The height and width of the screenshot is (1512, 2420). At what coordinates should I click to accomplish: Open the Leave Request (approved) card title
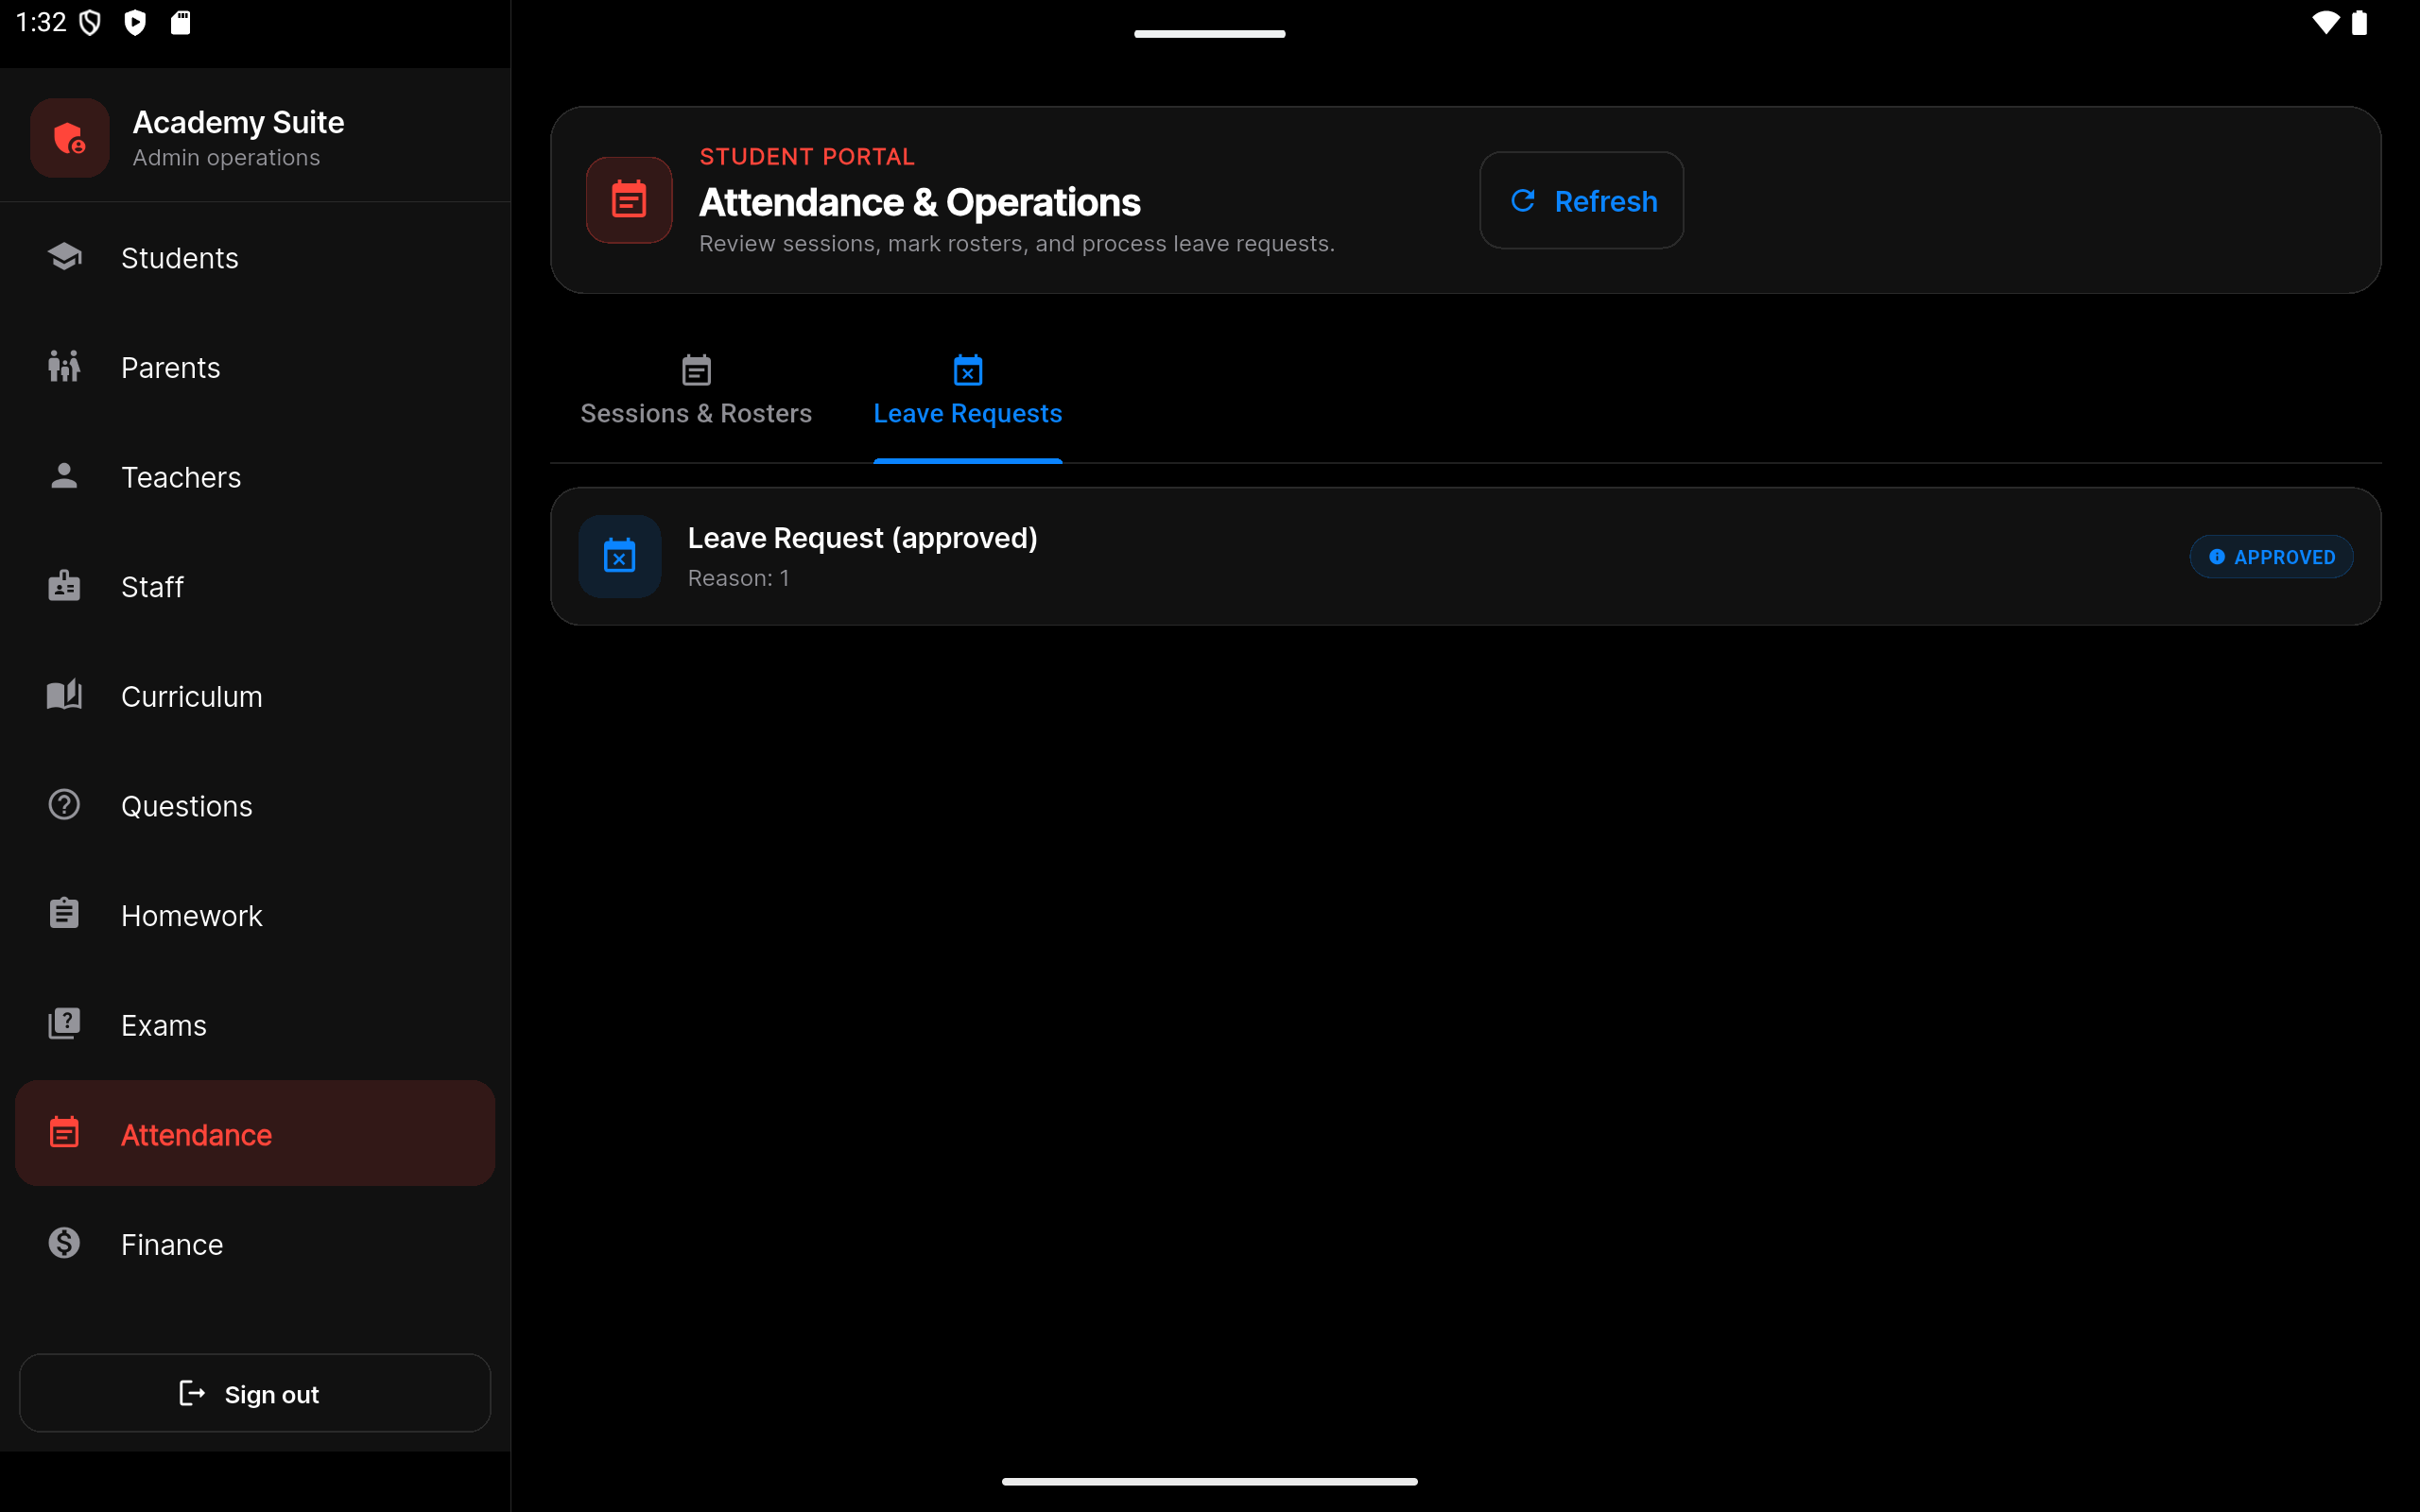pos(863,538)
